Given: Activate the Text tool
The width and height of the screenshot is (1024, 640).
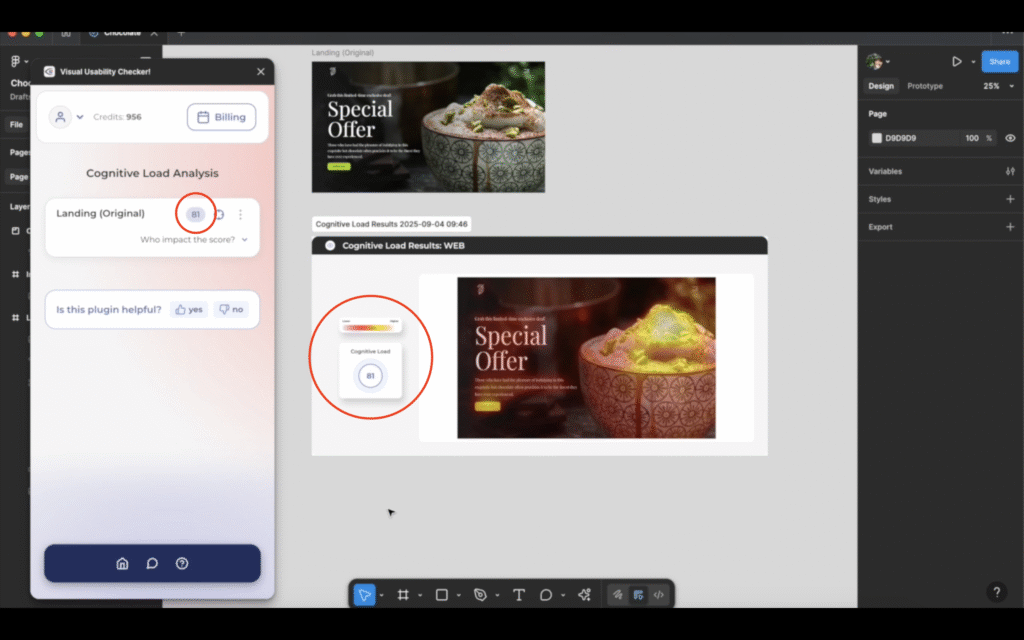Looking at the screenshot, I should [x=519, y=595].
